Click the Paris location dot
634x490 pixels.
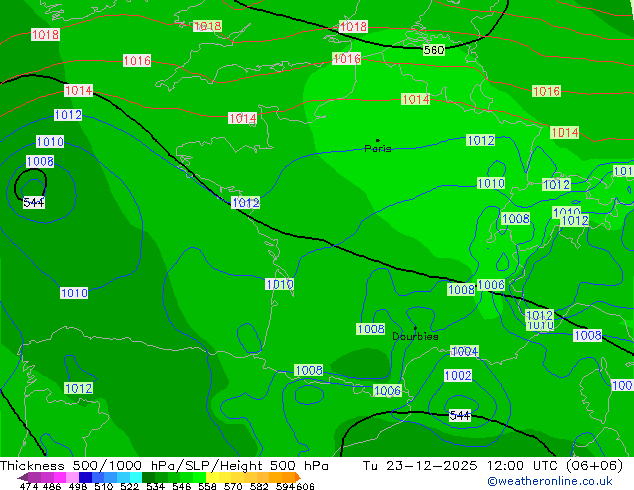(378, 140)
